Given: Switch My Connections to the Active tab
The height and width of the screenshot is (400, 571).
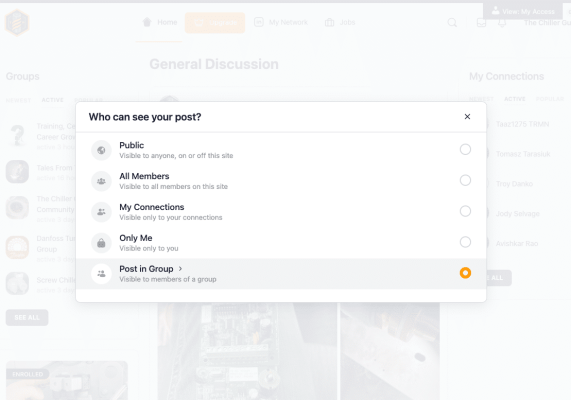Looking at the screenshot, I should 515,99.
